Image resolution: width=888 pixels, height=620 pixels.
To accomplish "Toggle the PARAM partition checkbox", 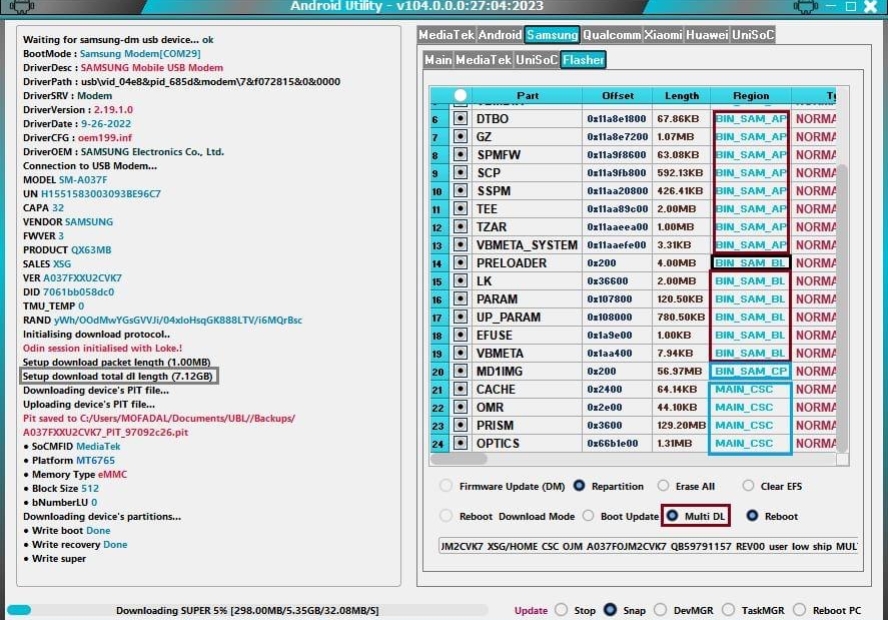I will coord(460,299).
